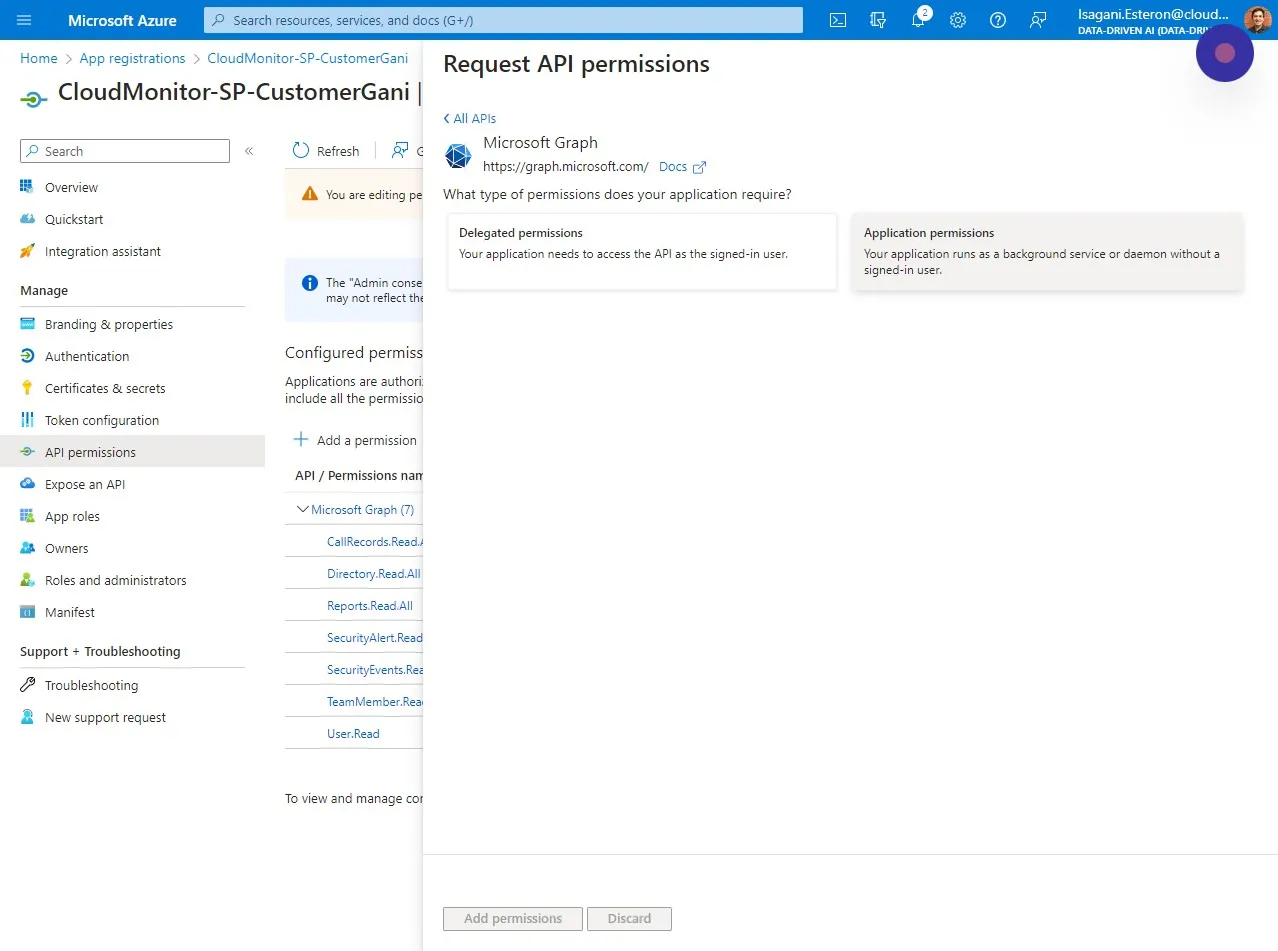Open Directories and subscriptions filter icon
Viewport: 1278px width, 951px height.
[x=878, y=20]
